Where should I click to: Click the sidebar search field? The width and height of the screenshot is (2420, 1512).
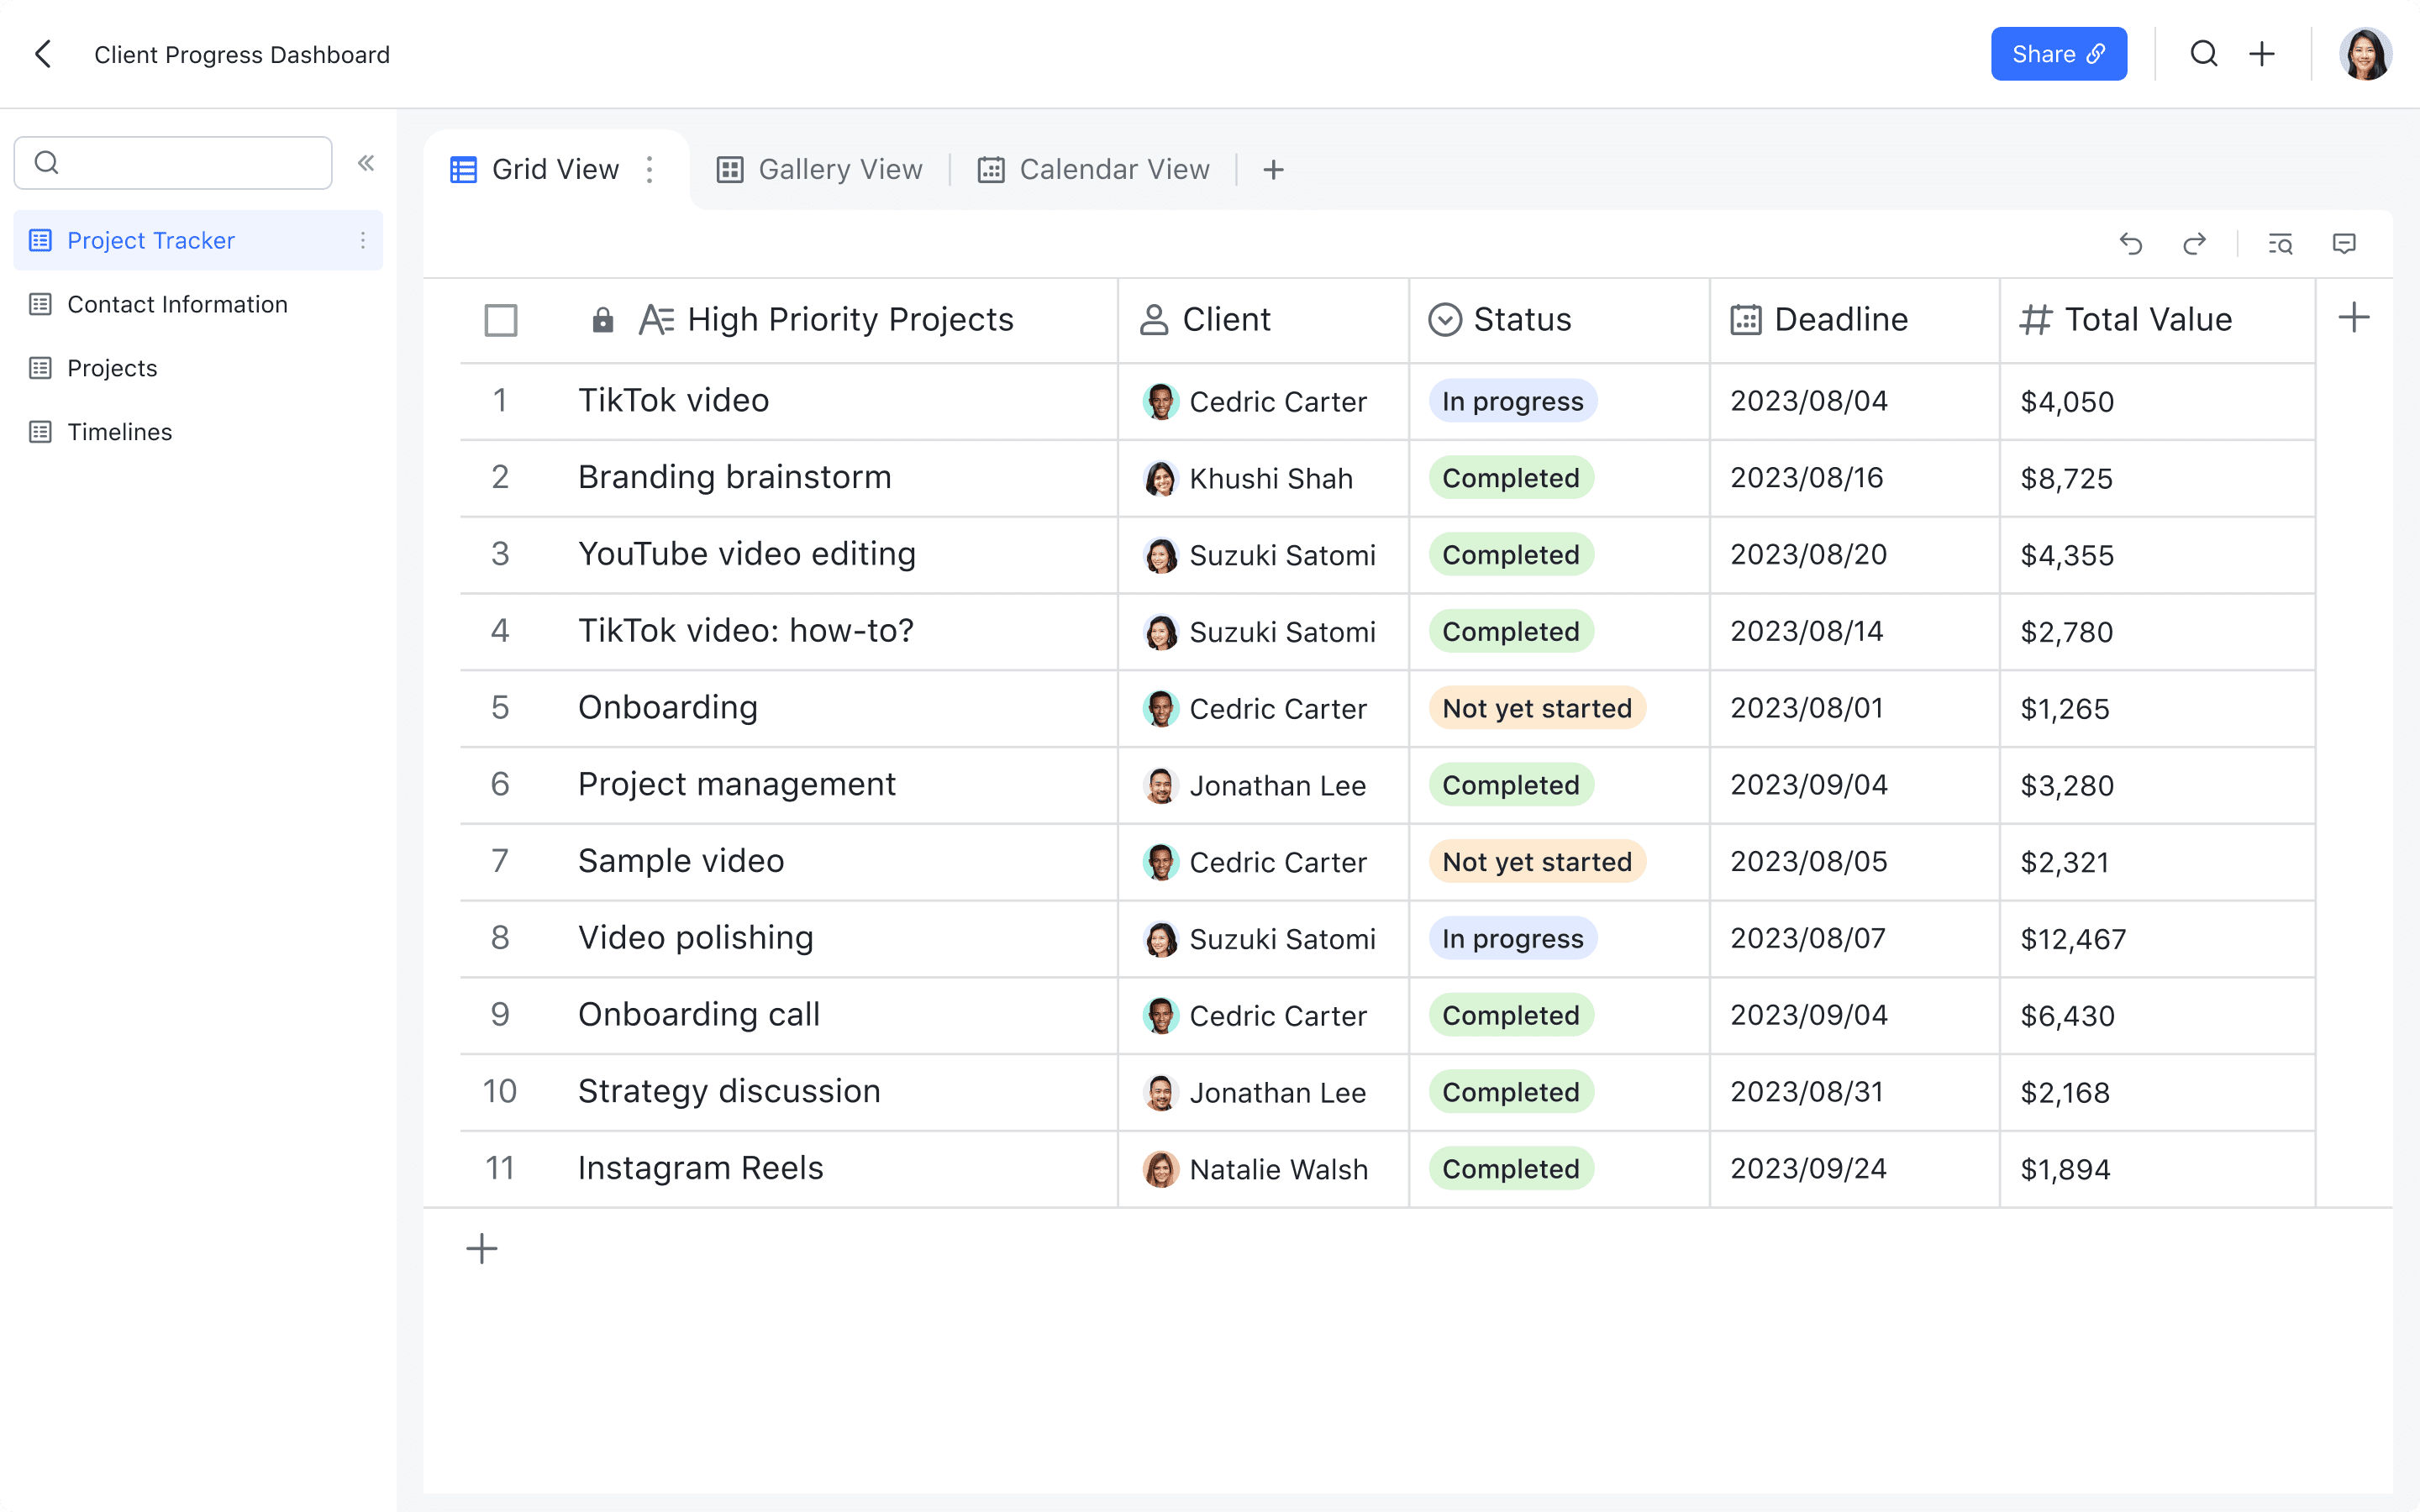tap(190, 163)
